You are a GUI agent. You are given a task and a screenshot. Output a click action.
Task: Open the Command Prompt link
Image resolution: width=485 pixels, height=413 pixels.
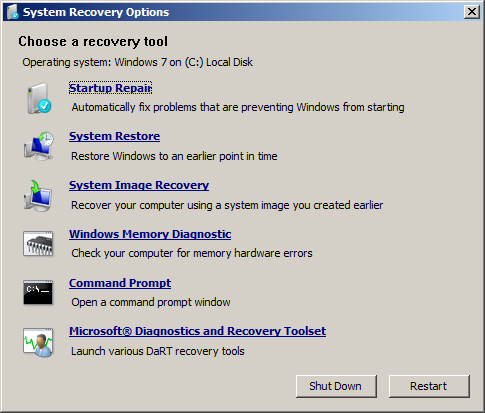(120, 283)
